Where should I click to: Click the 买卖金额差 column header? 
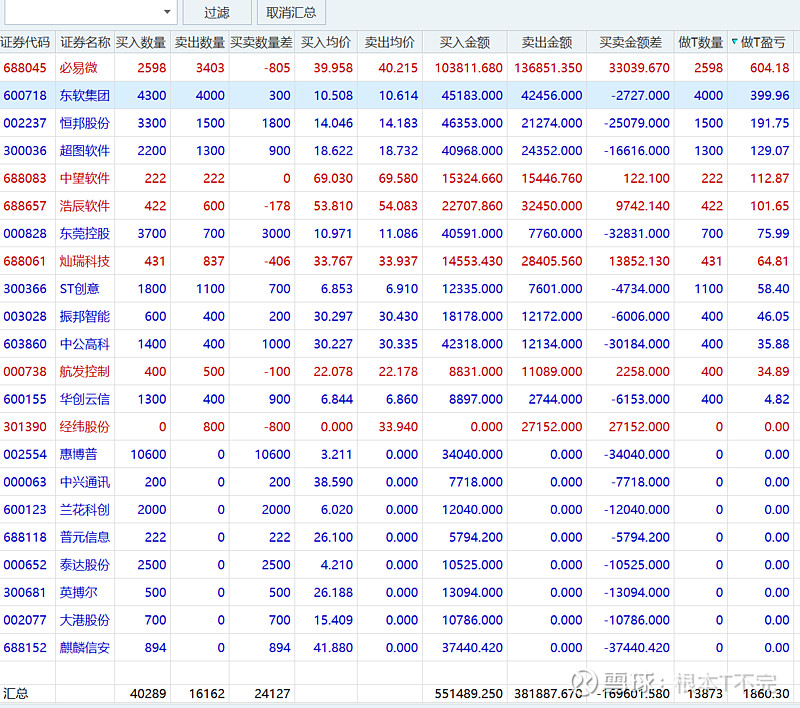pyautogui.click(x=631, y=42)
